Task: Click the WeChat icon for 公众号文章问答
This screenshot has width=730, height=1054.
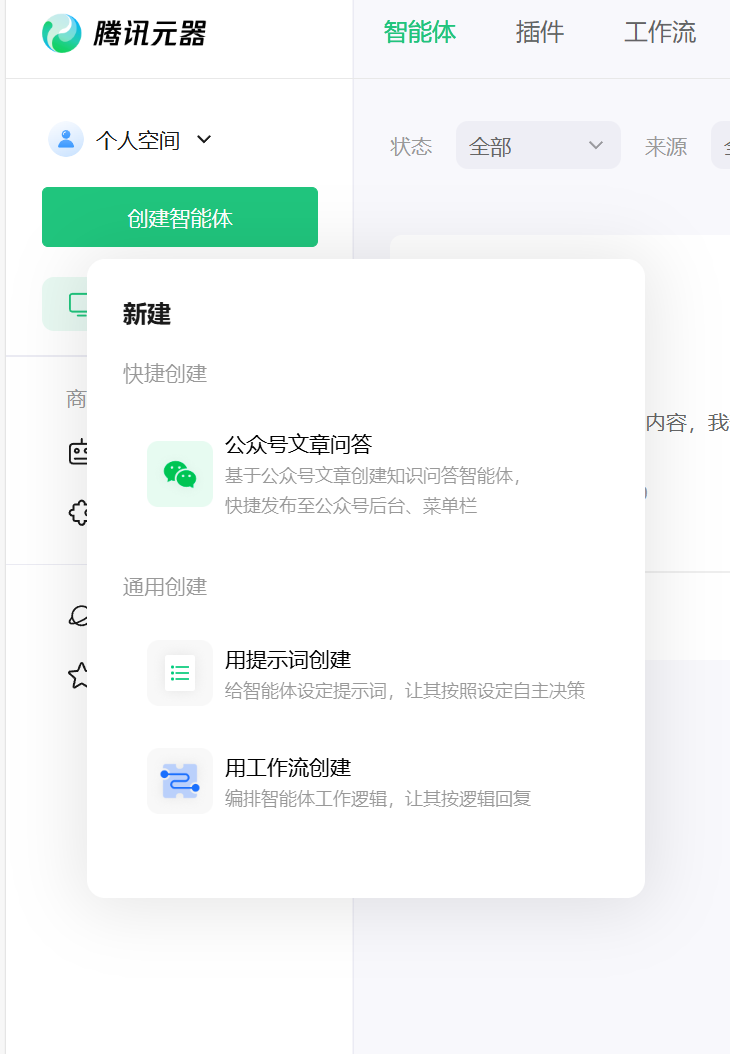Action: 180,474
